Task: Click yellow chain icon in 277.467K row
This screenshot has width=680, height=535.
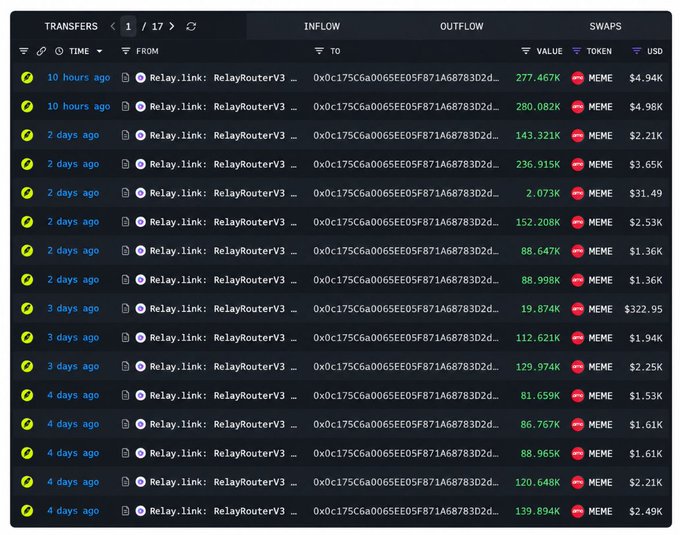Action: click(27, 78)
